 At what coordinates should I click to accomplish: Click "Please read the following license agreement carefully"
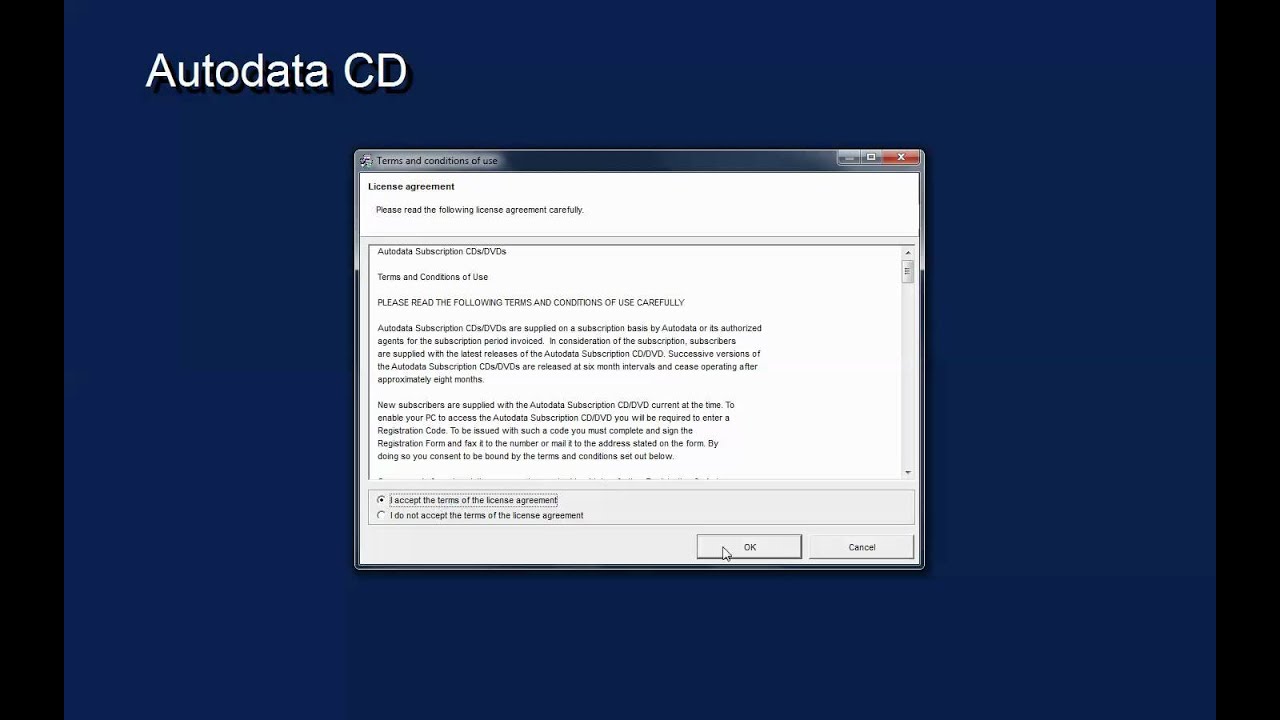click(480, 210)
